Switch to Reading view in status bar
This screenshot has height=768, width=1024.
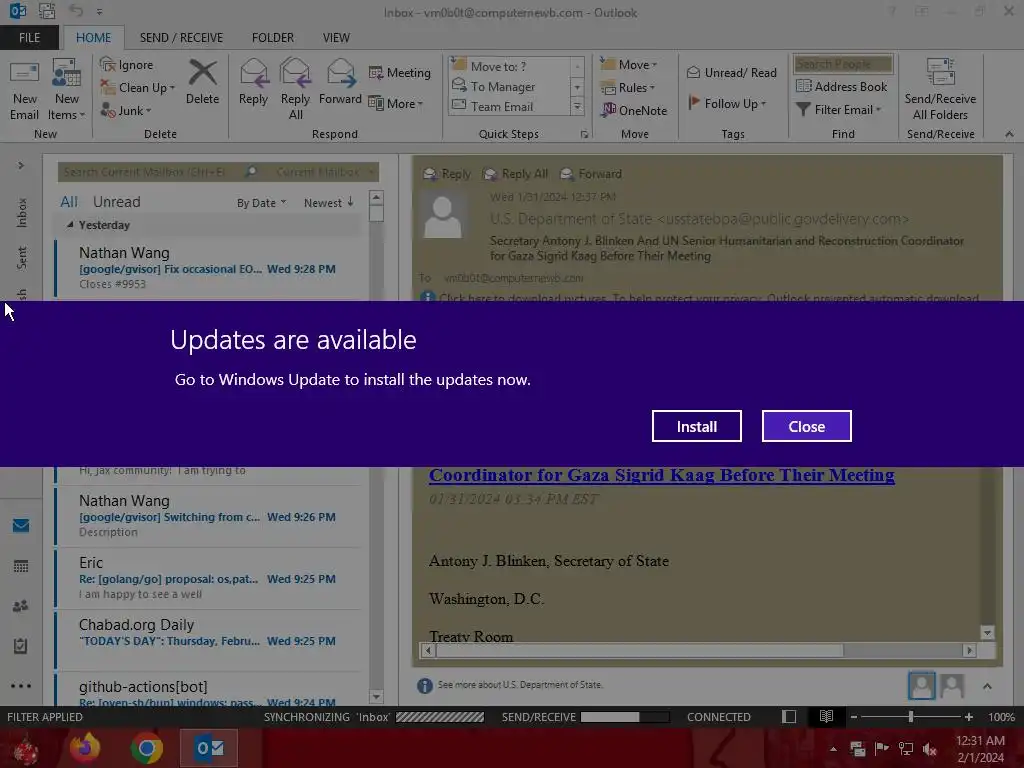point(826,717)
